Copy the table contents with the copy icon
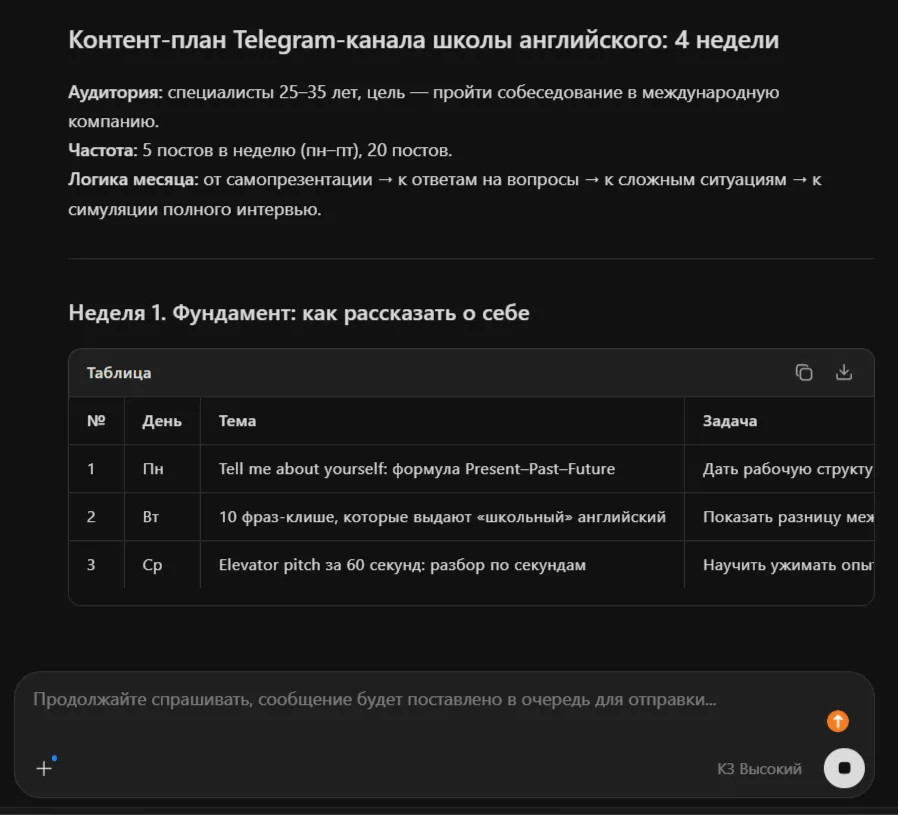 (804, 373)
